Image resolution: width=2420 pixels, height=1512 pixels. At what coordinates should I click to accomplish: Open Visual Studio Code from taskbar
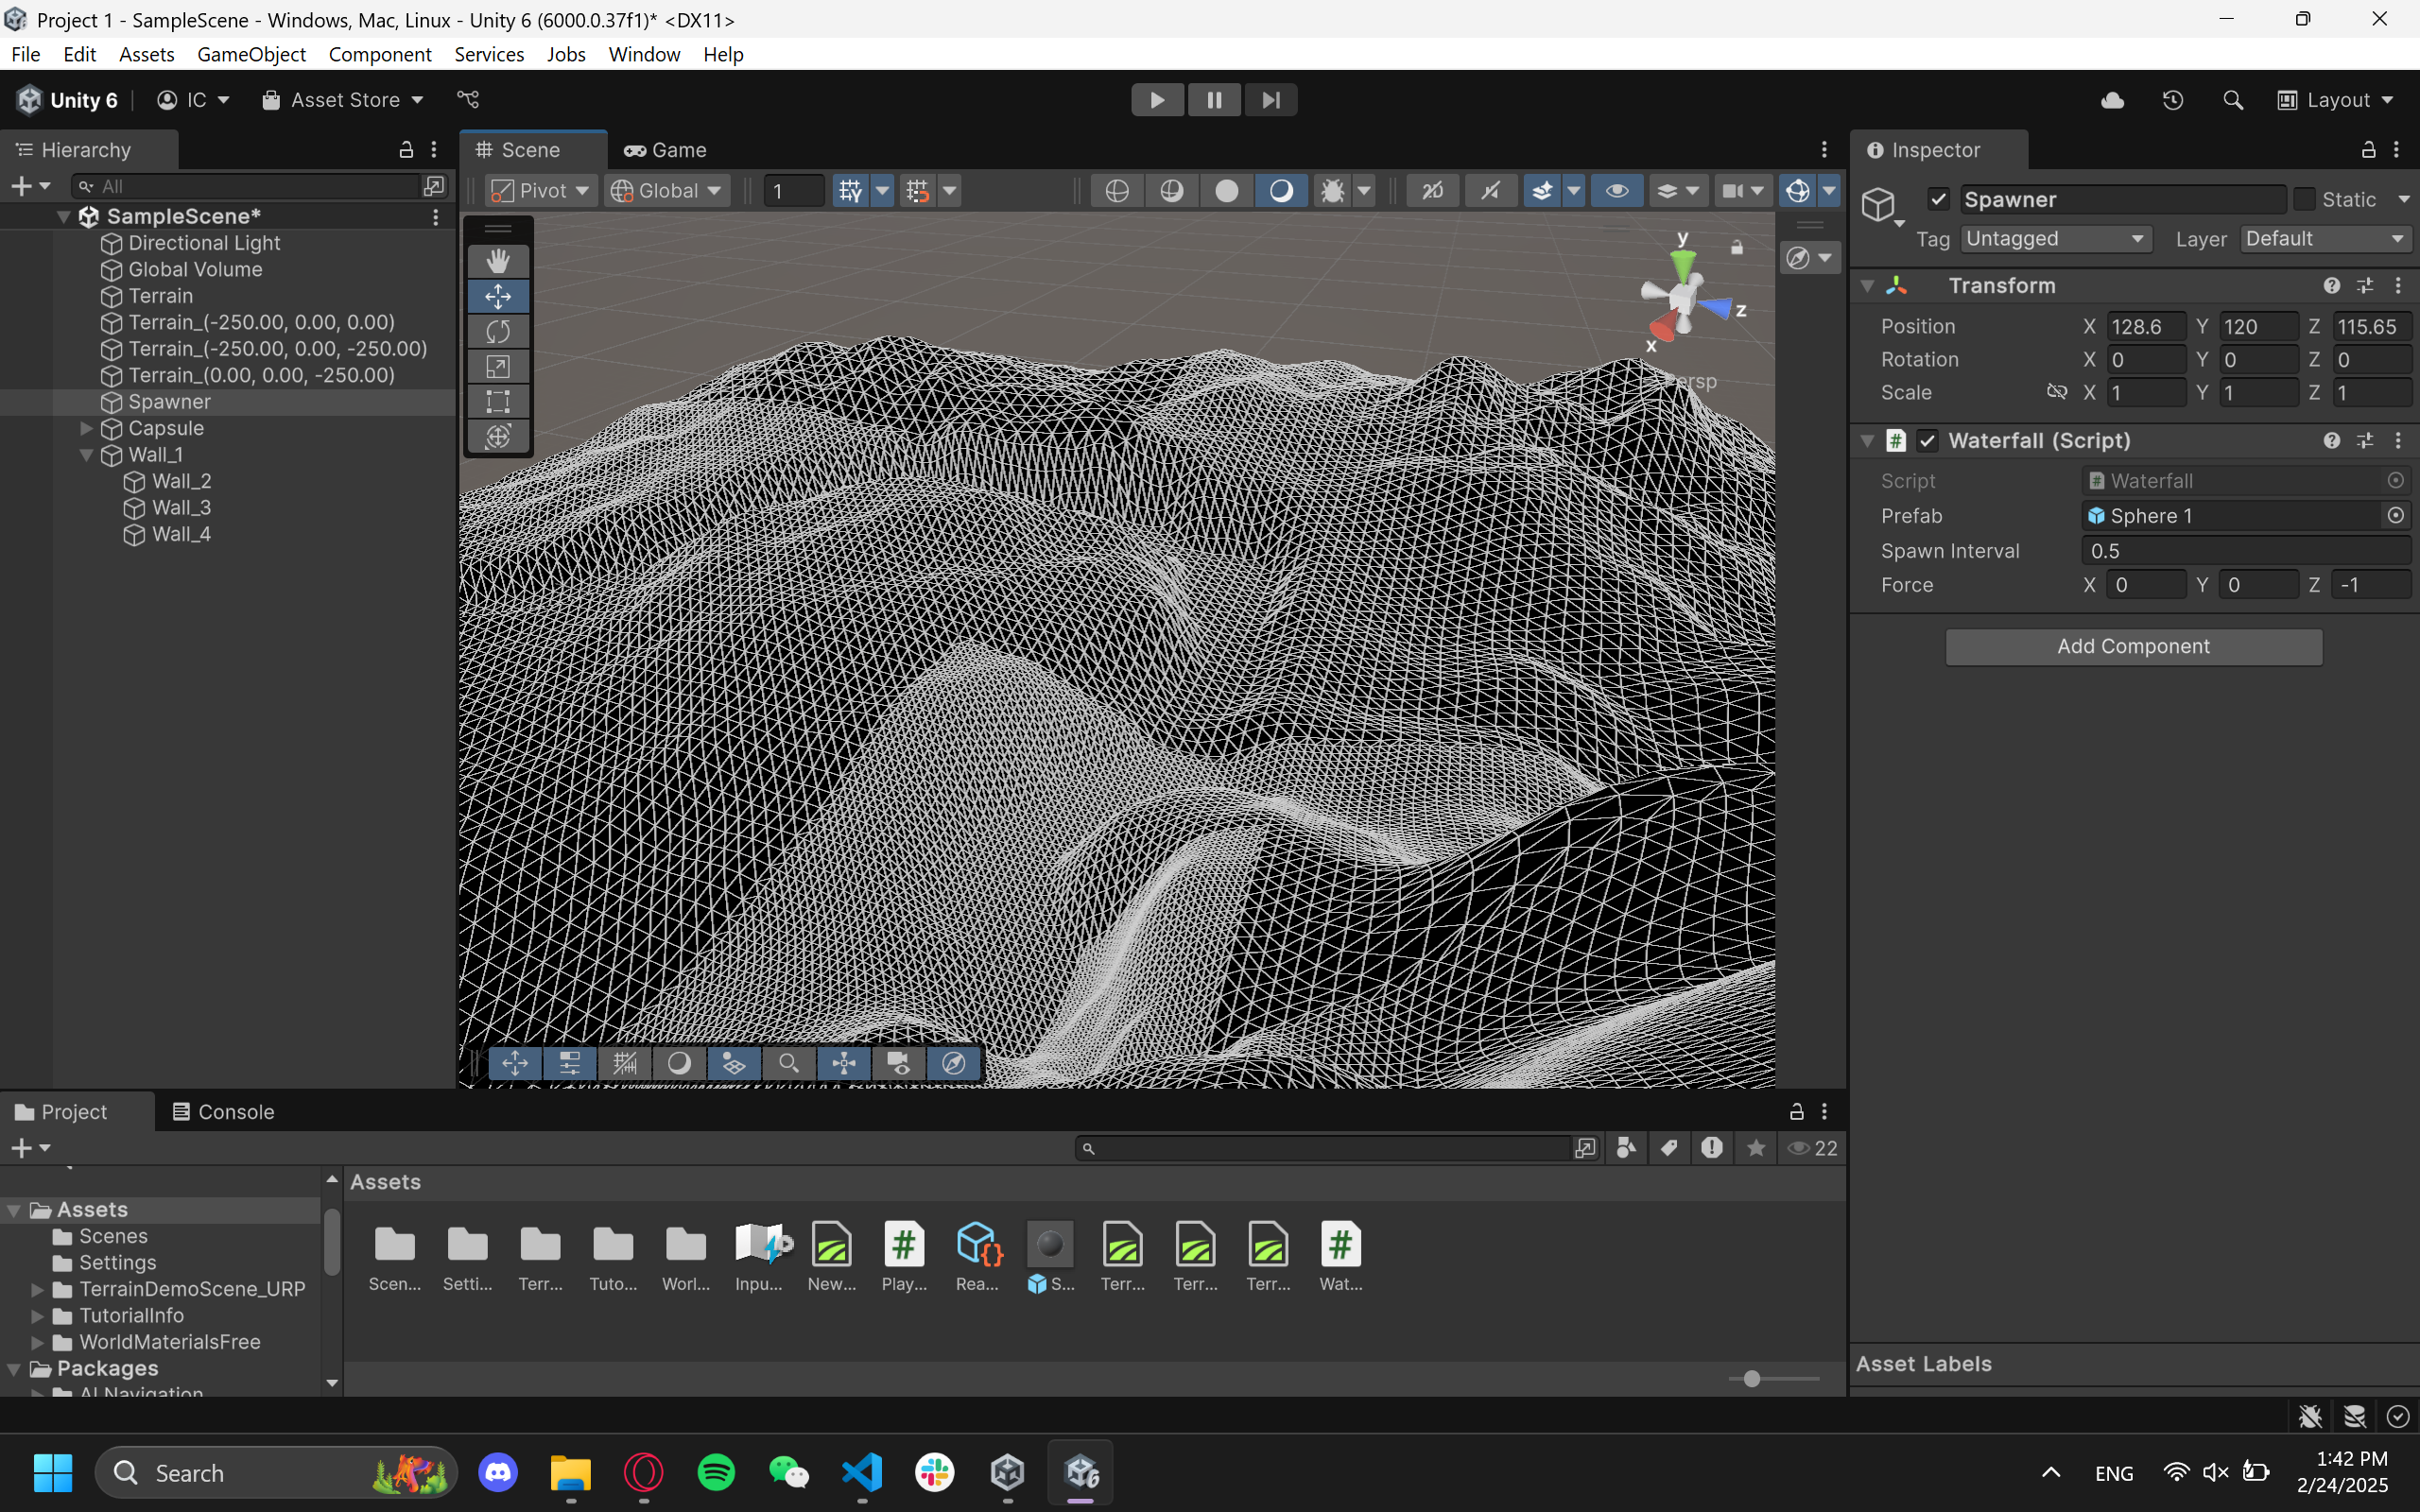[862, 1473]
